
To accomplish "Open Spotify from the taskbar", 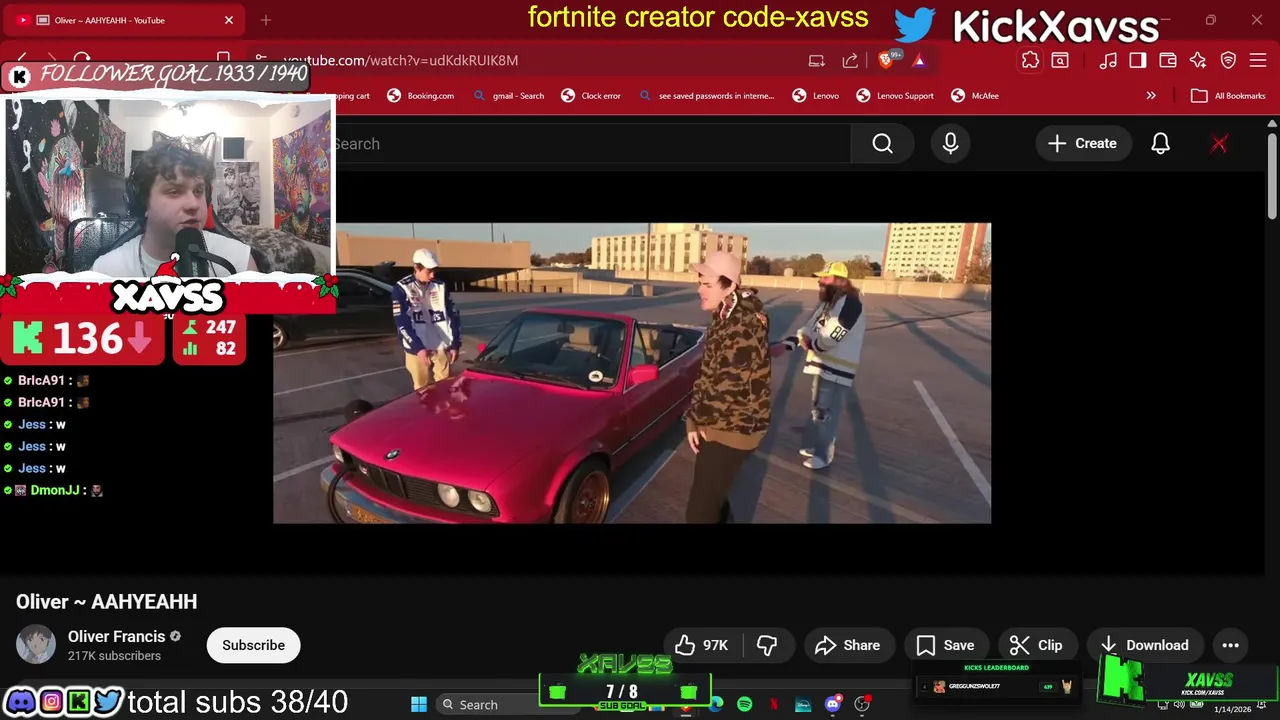I will pyautogui.click(x=744, y=704).
